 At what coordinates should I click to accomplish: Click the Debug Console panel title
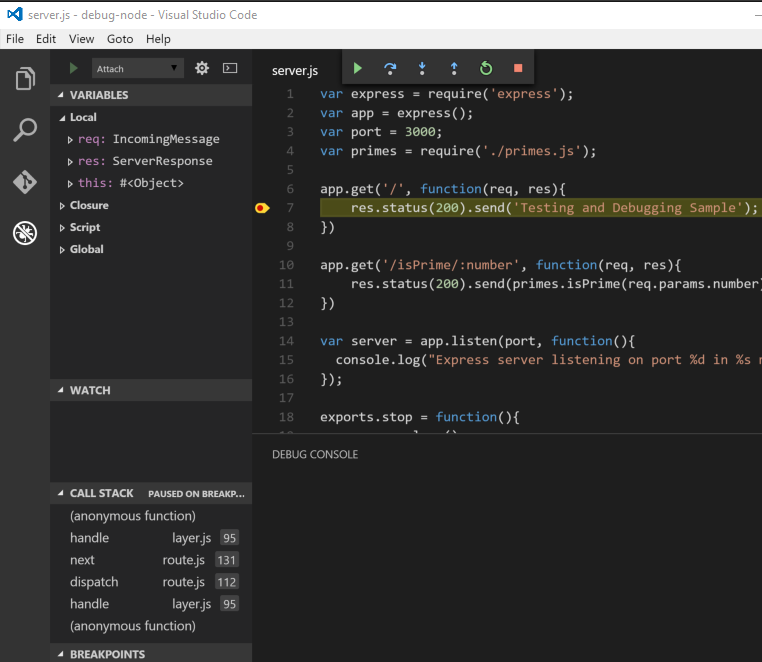click(x=315, y=454)
